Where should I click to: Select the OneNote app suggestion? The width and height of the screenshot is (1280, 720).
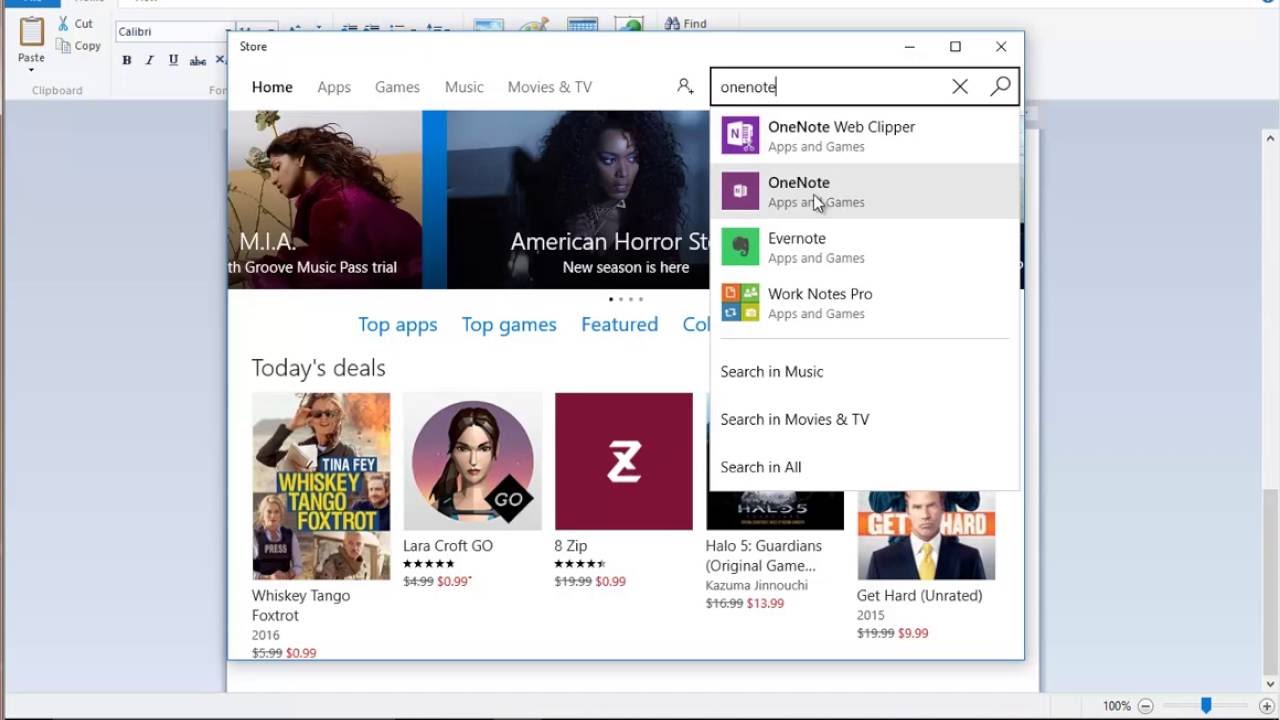(865, 191)
